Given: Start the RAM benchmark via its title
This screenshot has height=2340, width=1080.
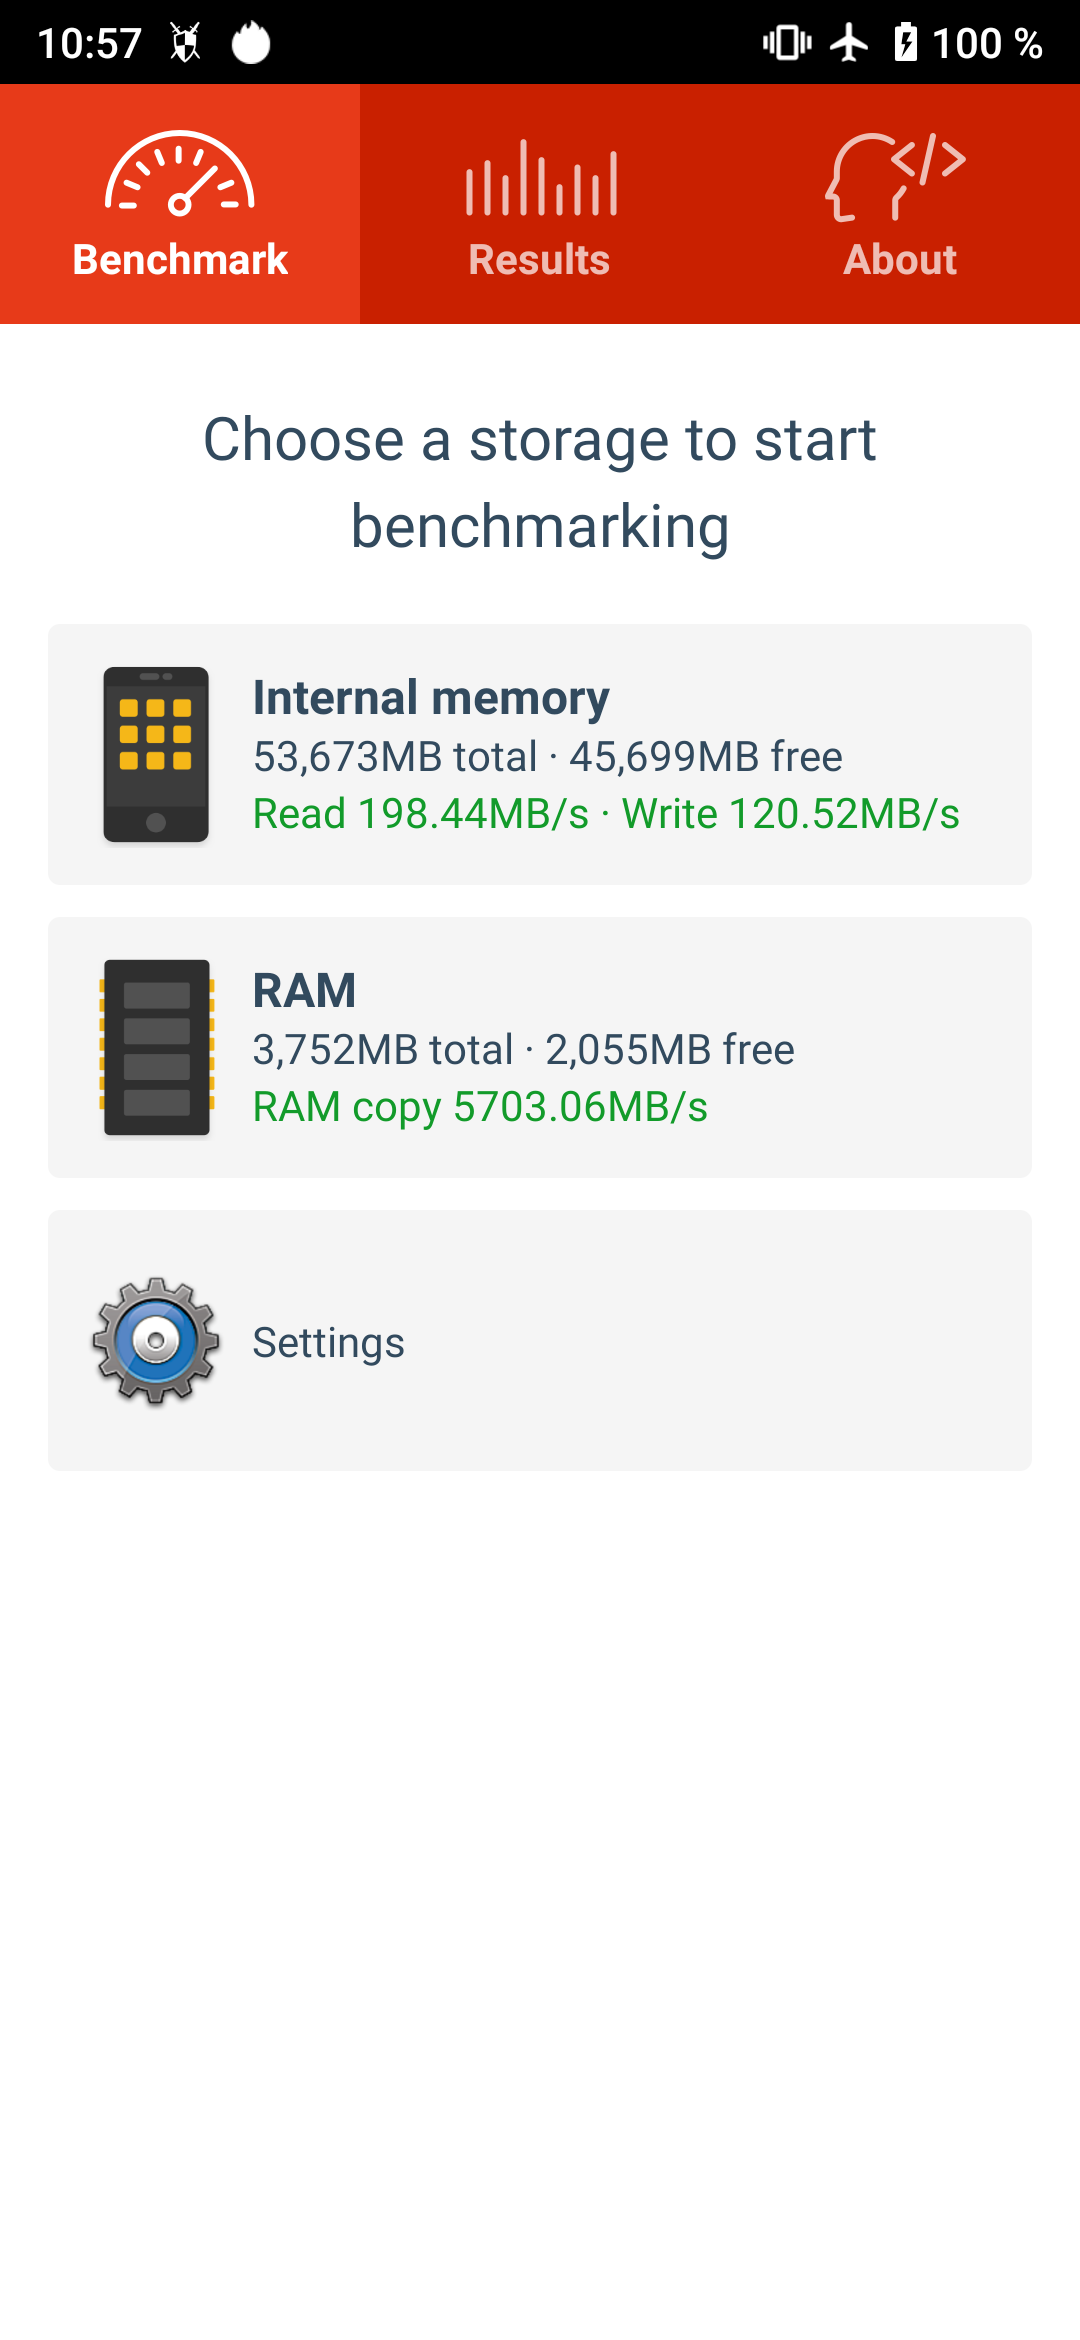Looking at the screenshot, I should click(304, 990).
